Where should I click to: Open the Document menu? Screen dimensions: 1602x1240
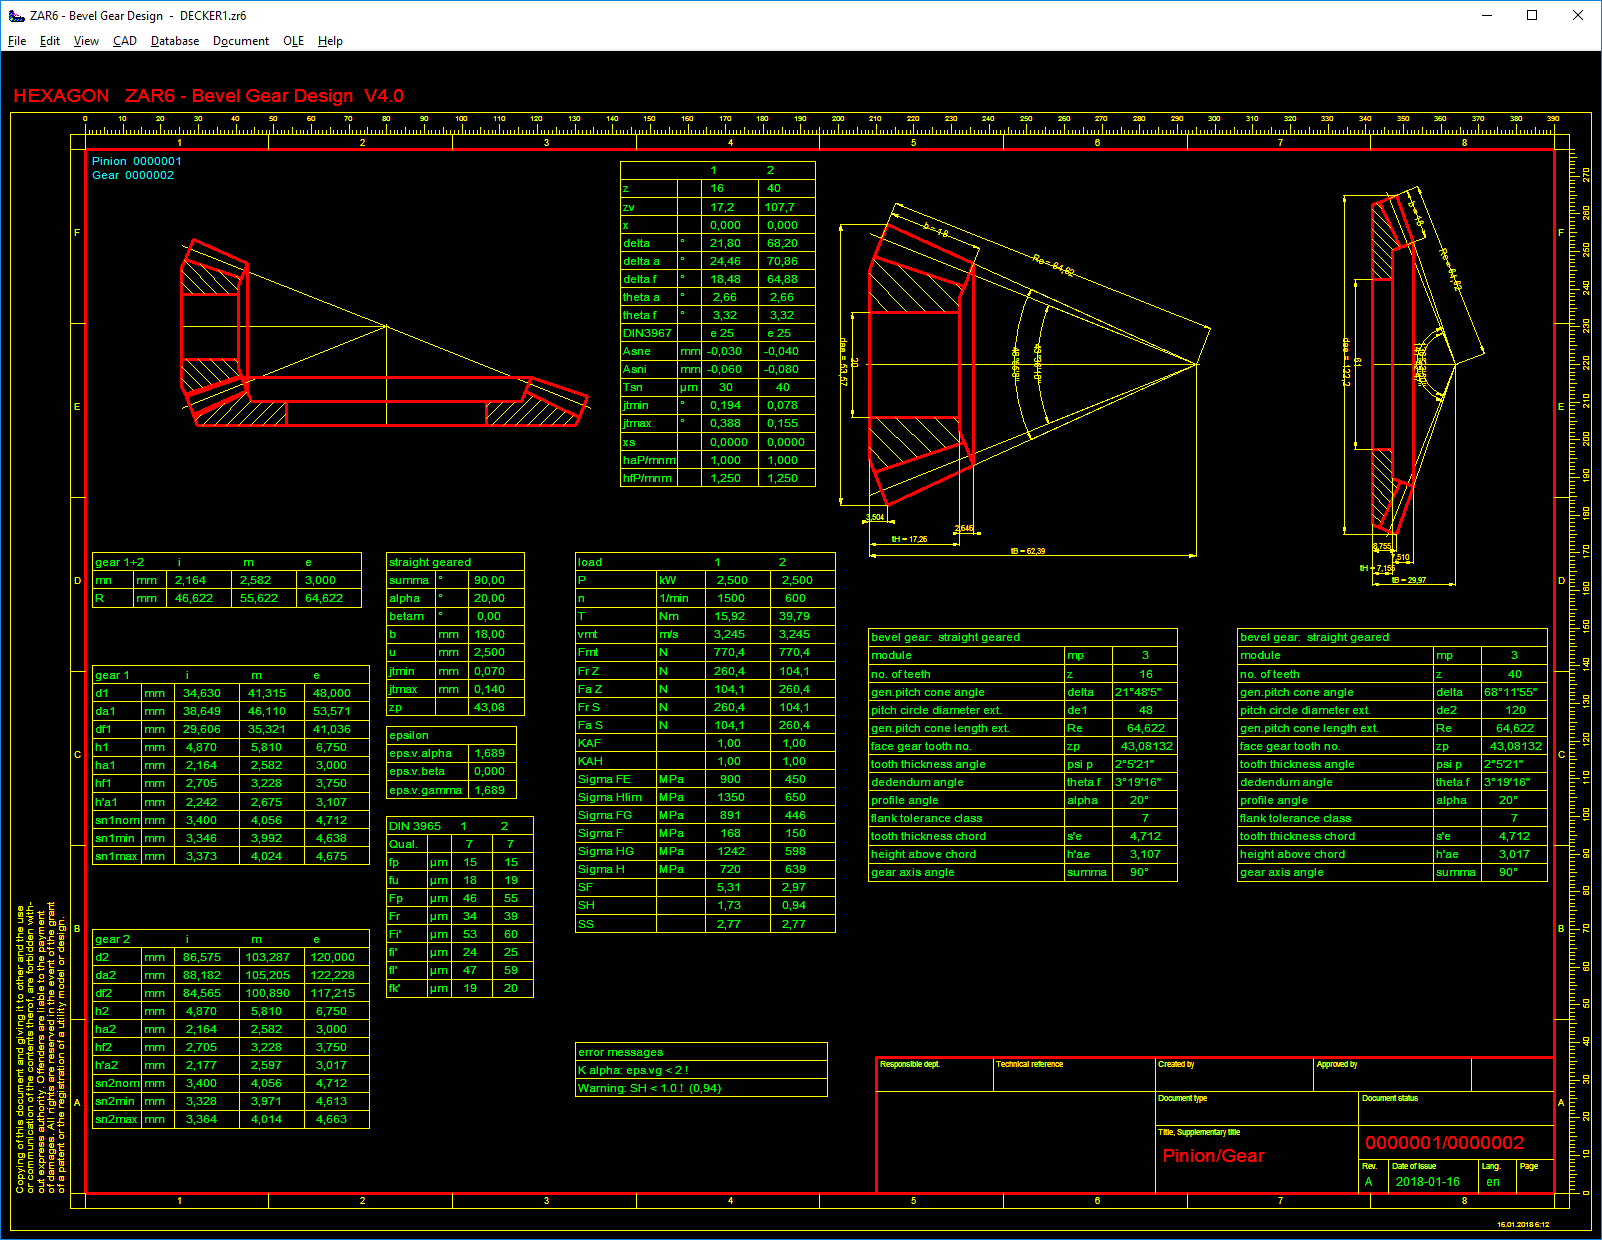point(241,41)
